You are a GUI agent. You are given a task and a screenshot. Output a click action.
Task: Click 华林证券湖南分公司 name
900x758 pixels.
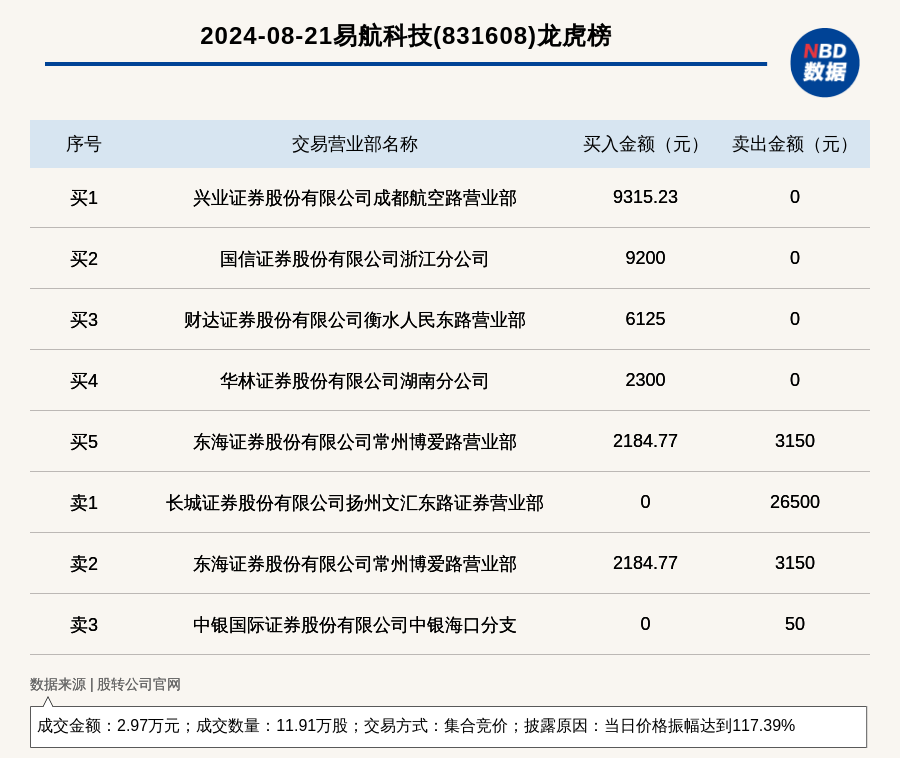click(x=354, y=381)
